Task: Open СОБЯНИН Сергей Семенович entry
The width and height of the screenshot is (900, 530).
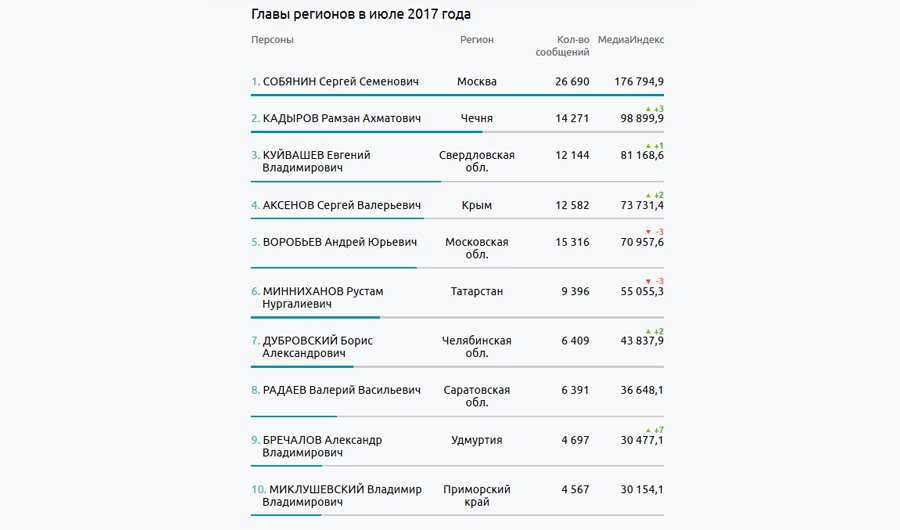Action: pyautogui.click(x=340, y=81)
